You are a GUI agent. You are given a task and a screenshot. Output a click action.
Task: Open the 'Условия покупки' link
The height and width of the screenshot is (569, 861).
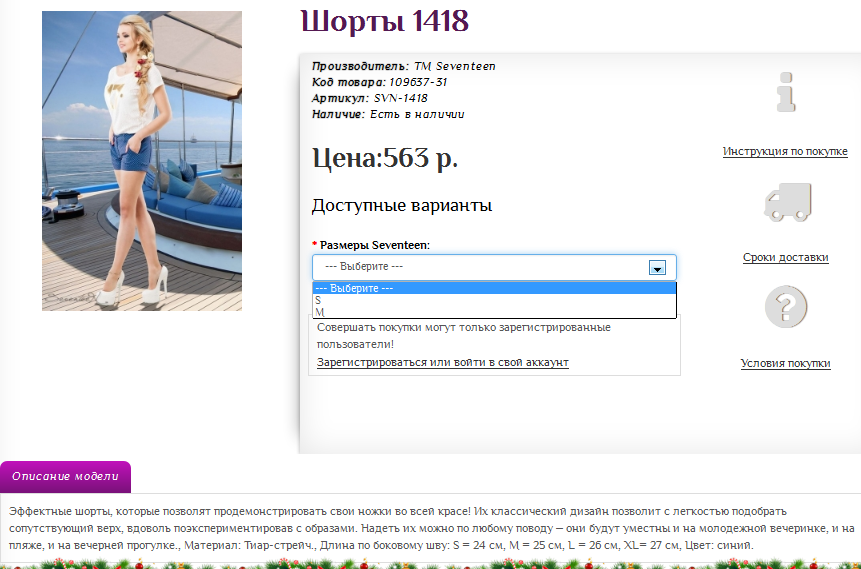785,363
